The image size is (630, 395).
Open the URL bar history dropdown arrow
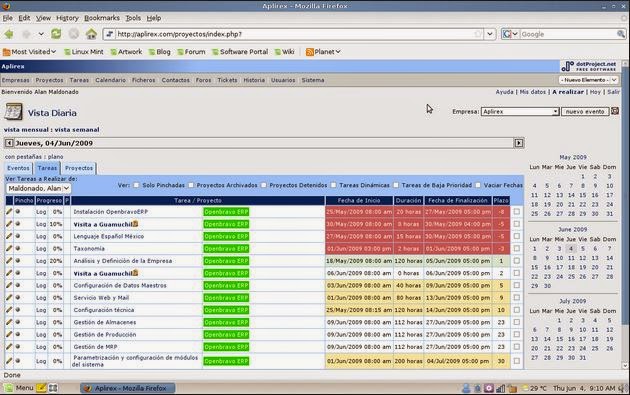point(489,34)
